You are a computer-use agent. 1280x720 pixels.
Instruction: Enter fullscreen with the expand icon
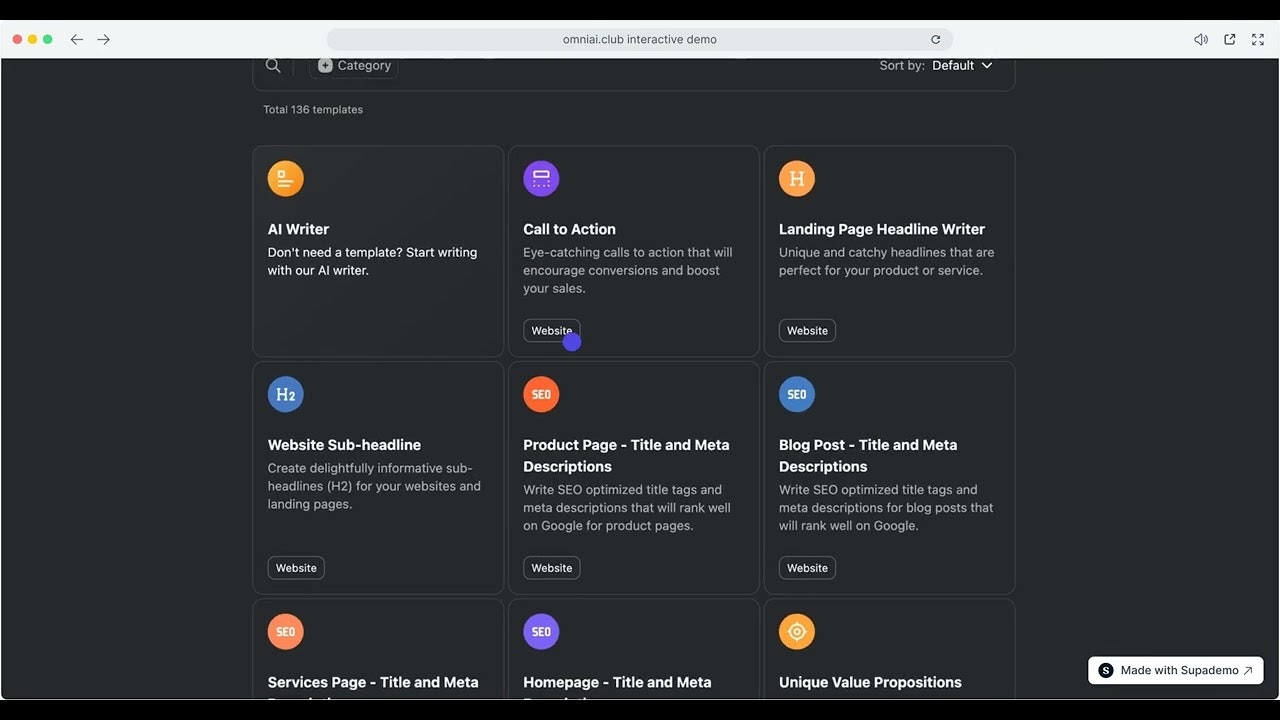click(1258, 40)
